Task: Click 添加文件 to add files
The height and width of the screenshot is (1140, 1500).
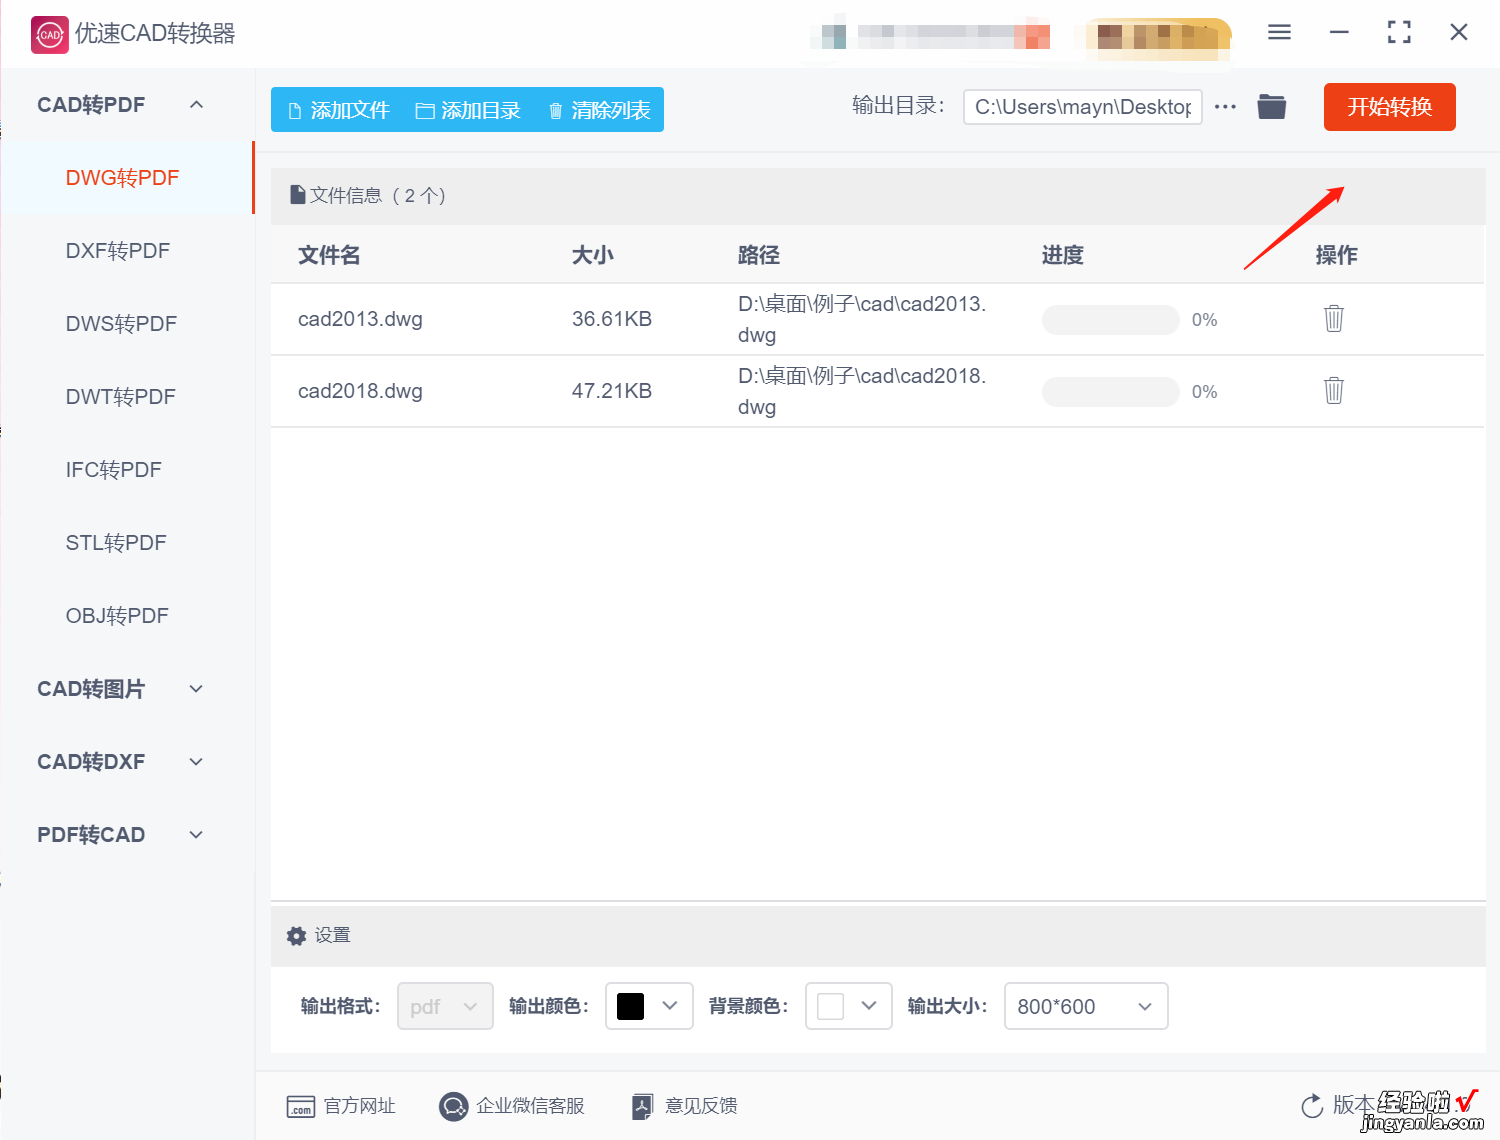Action: coord(338,110)
